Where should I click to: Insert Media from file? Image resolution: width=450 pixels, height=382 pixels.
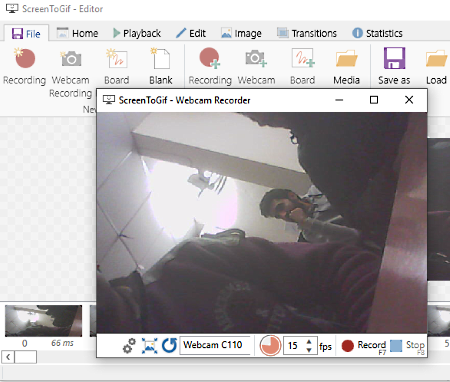346,66
